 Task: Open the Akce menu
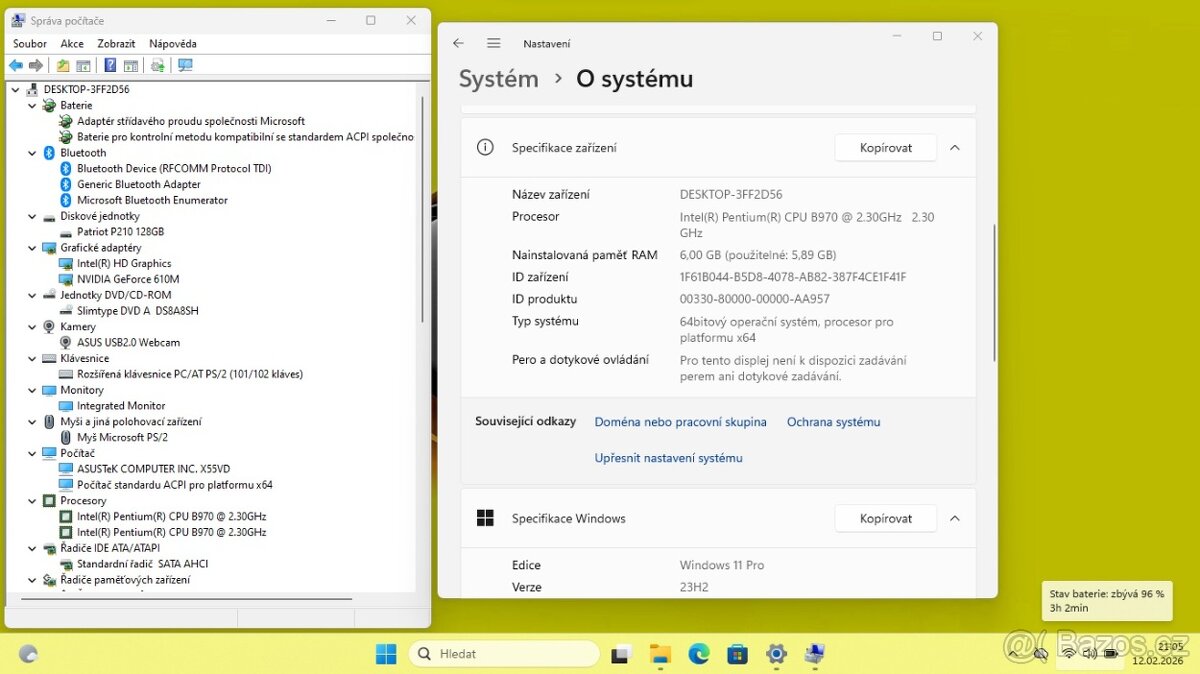tap(72, 44)
